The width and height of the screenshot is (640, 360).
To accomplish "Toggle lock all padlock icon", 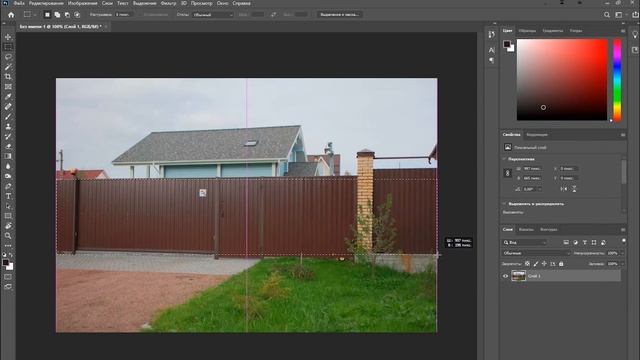I will pyautogui.click(x=561, y=264).
